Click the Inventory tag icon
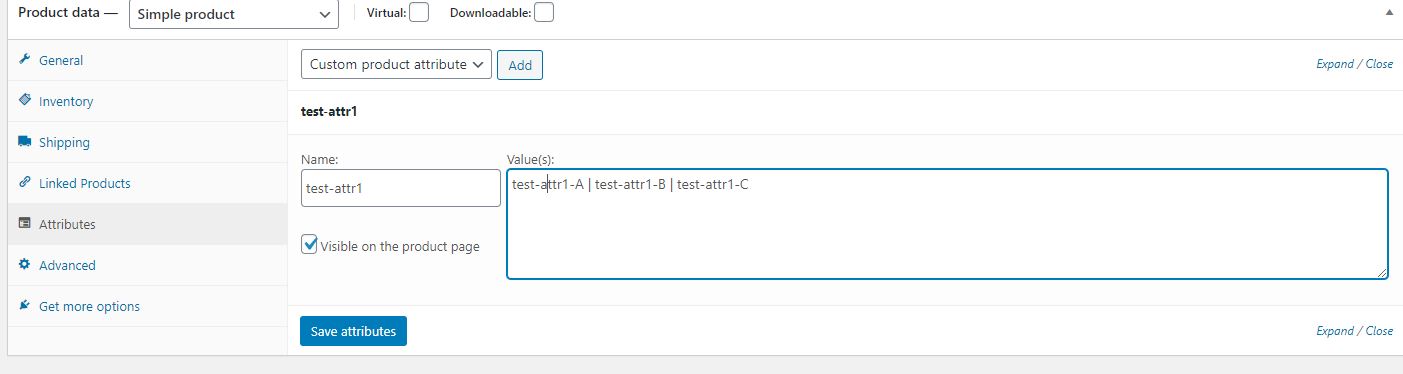This screenshot has width=1403, height=374. (24, 101)
